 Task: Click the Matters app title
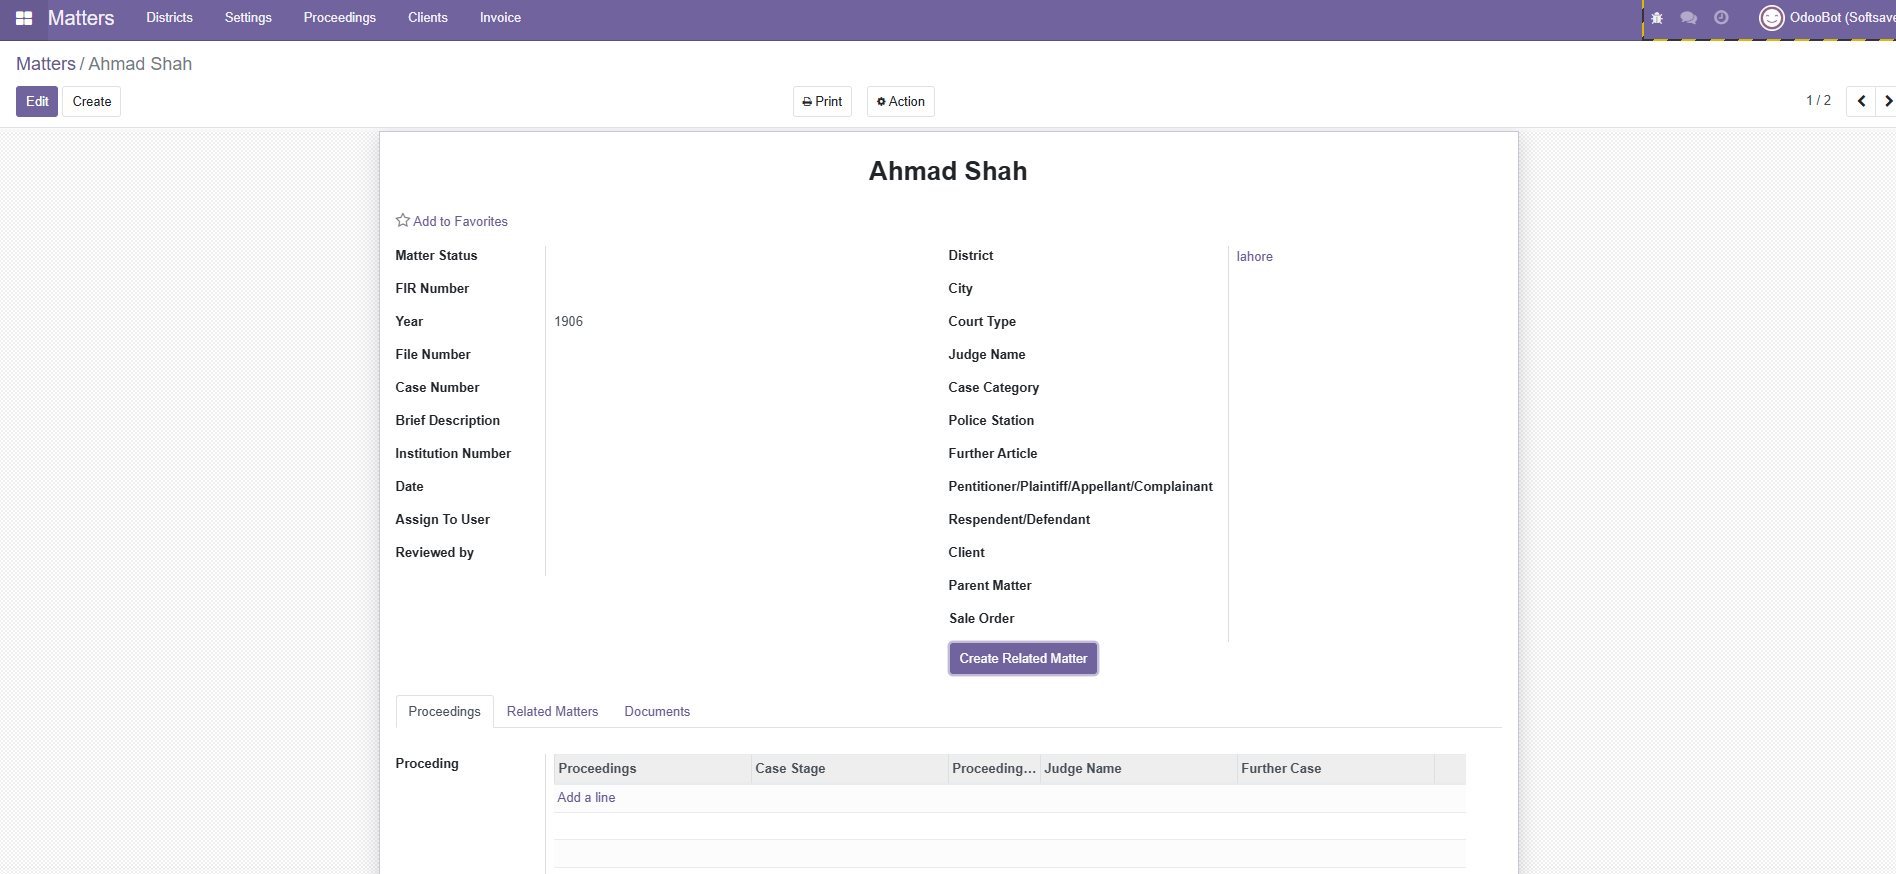(x=81, y=18)
